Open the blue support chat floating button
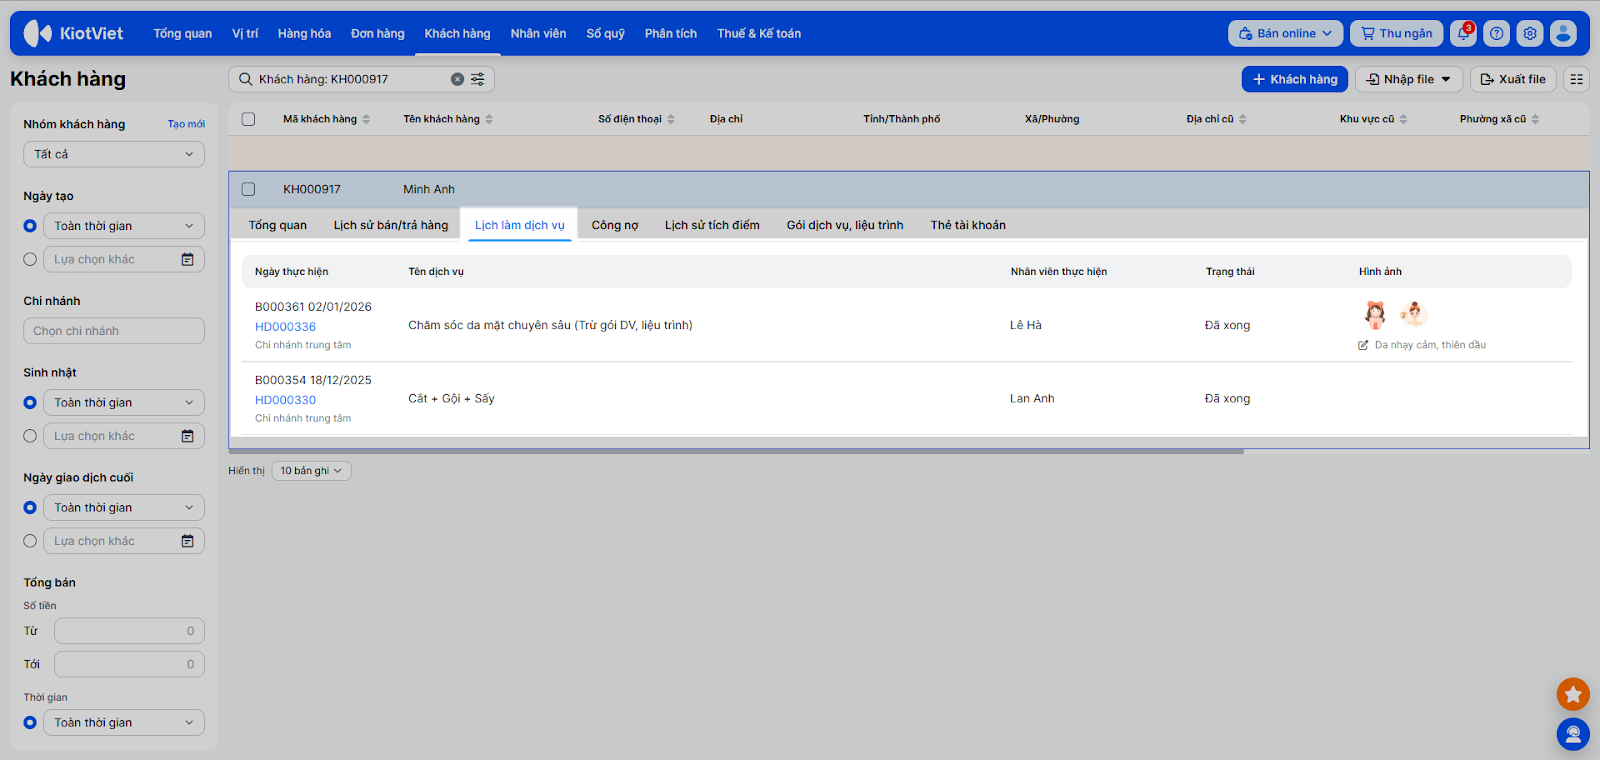 [1573, 734]
